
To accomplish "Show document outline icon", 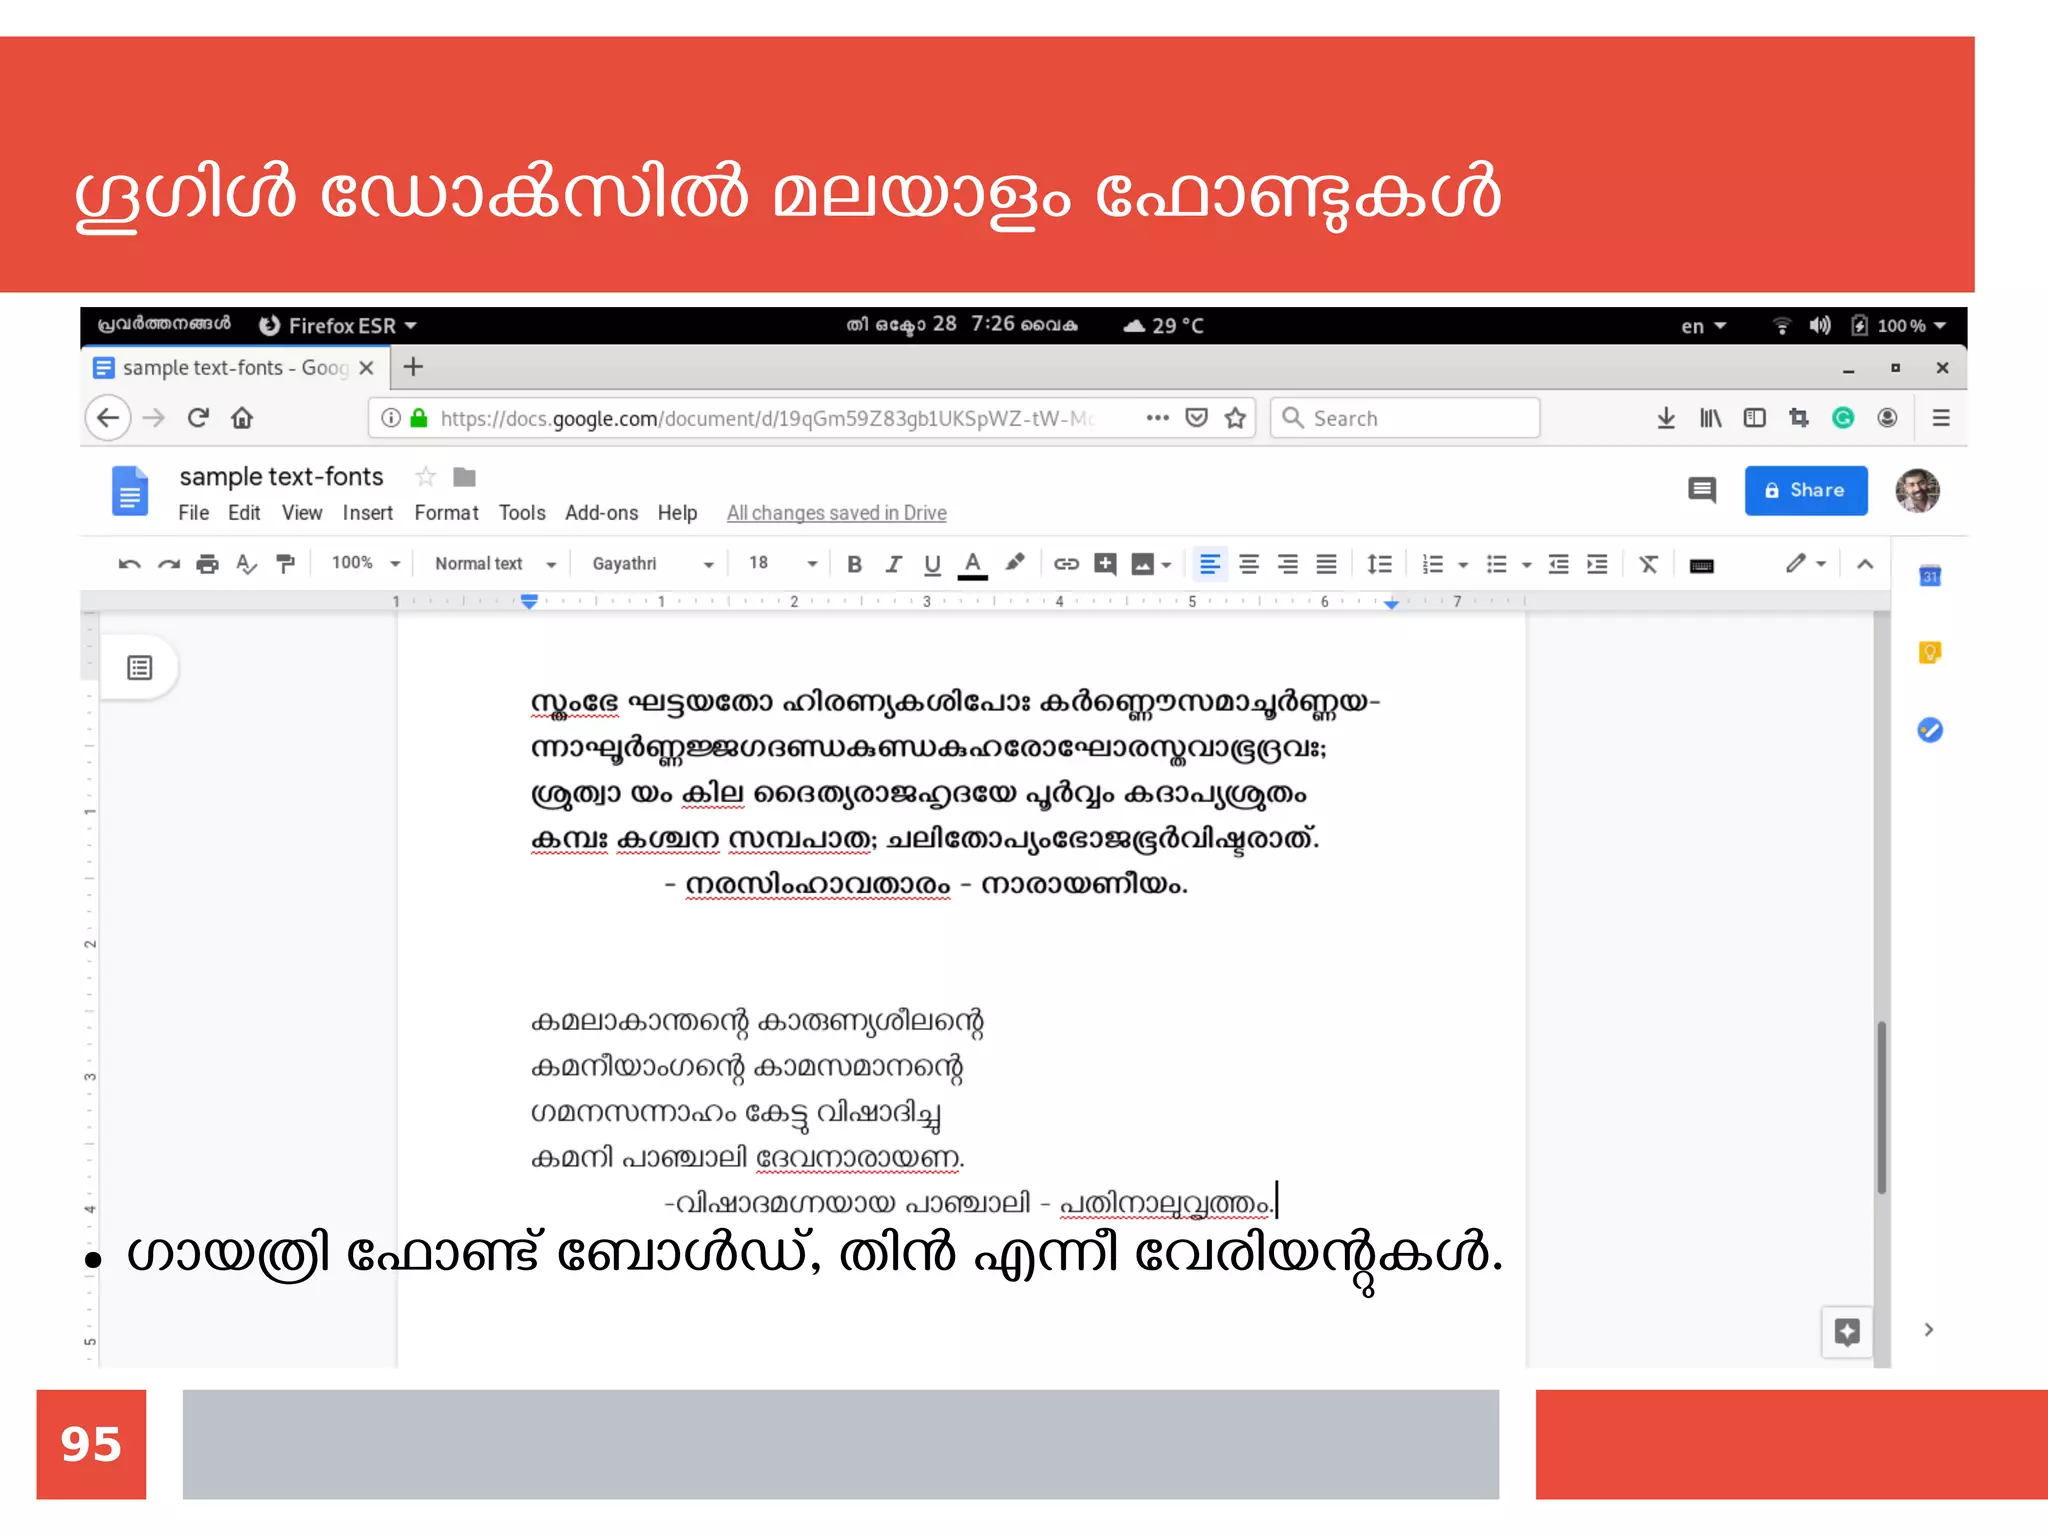I will 140,667.
